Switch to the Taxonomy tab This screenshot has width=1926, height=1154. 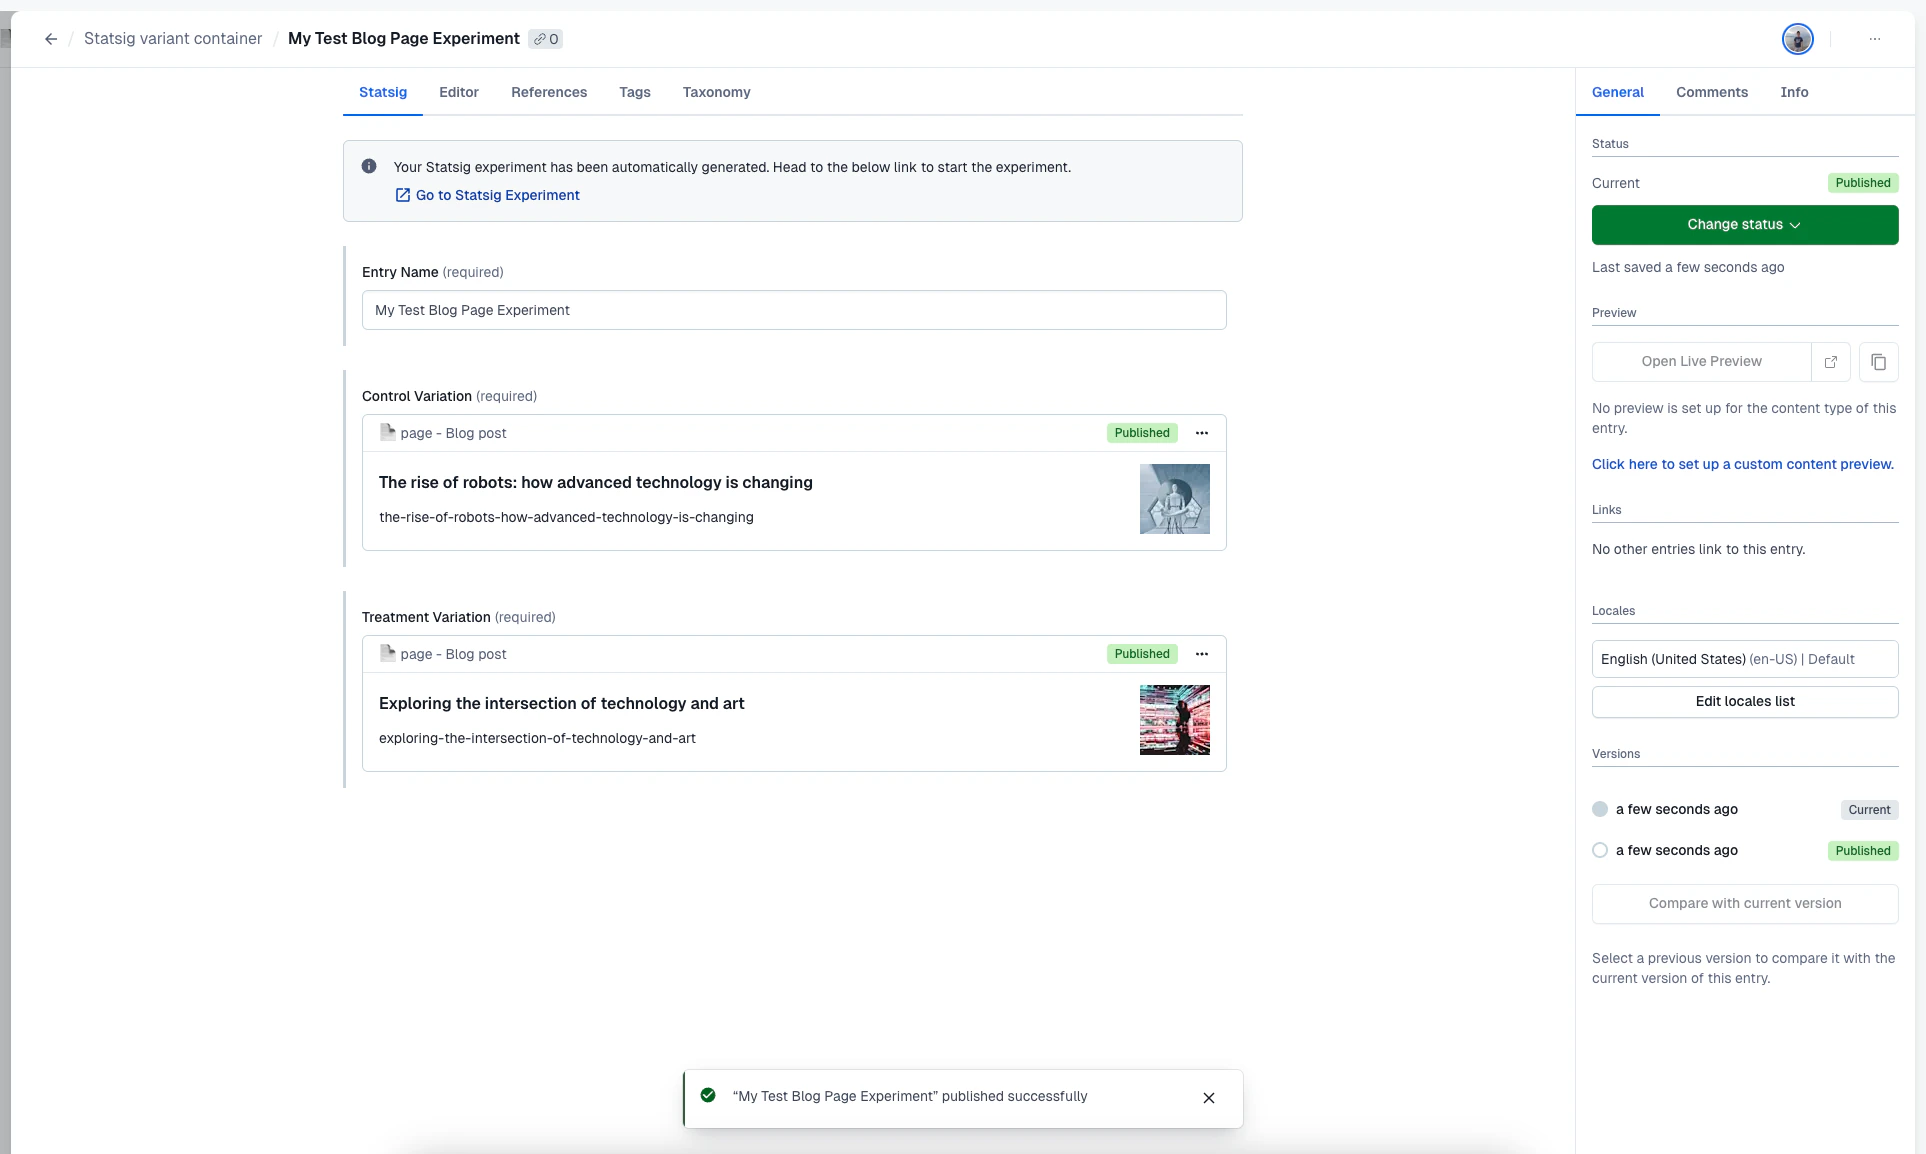716,92
